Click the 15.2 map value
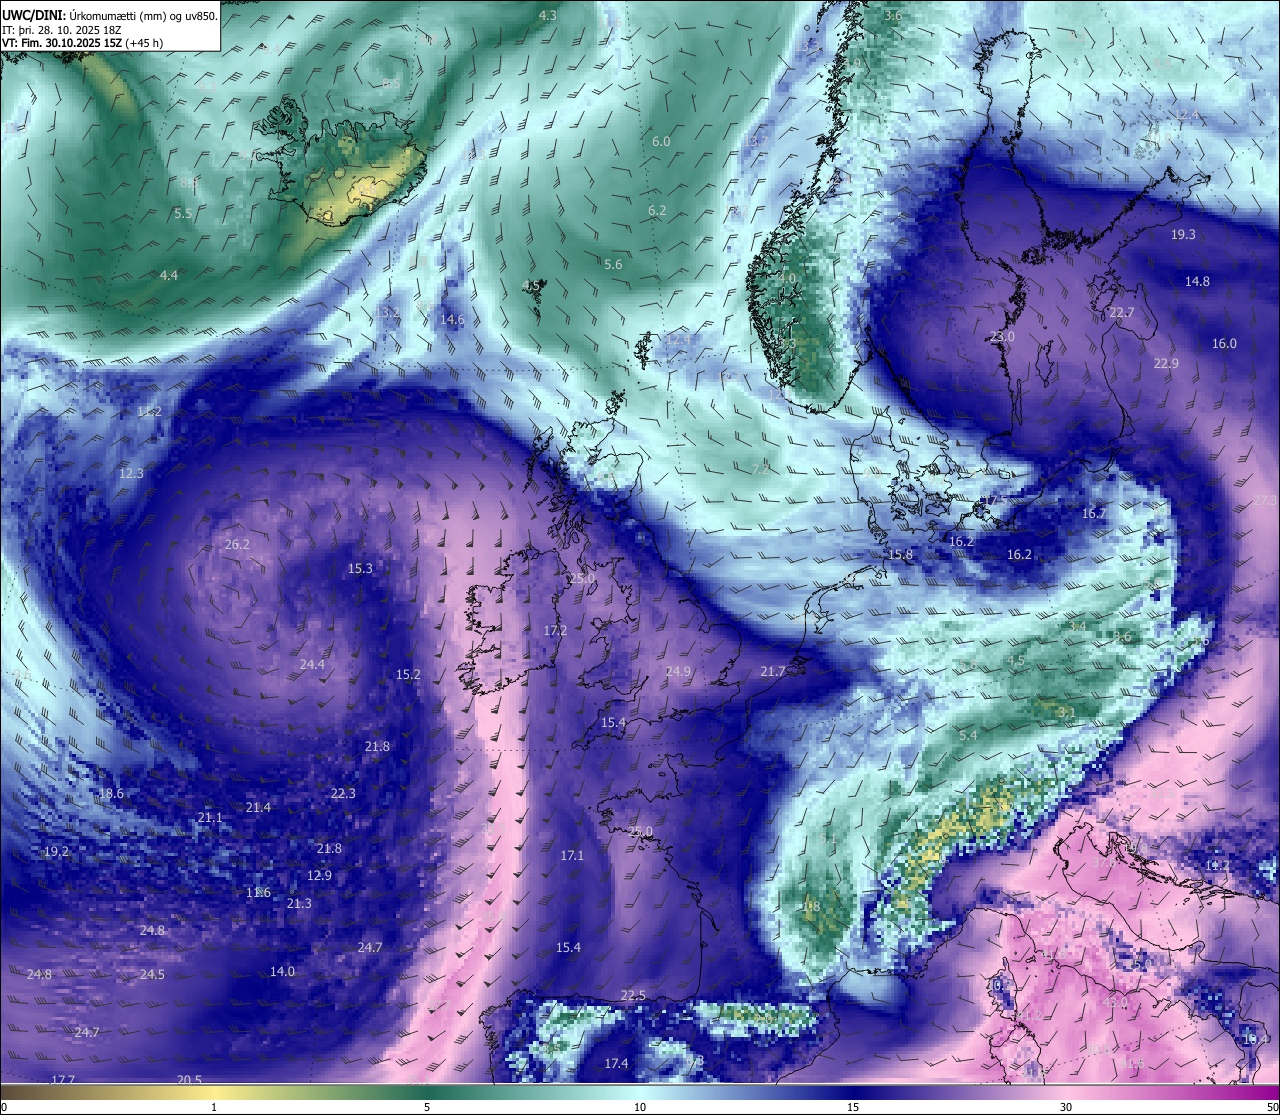The height and width of the screenshot is (1115, 1280). coord(408,675)
